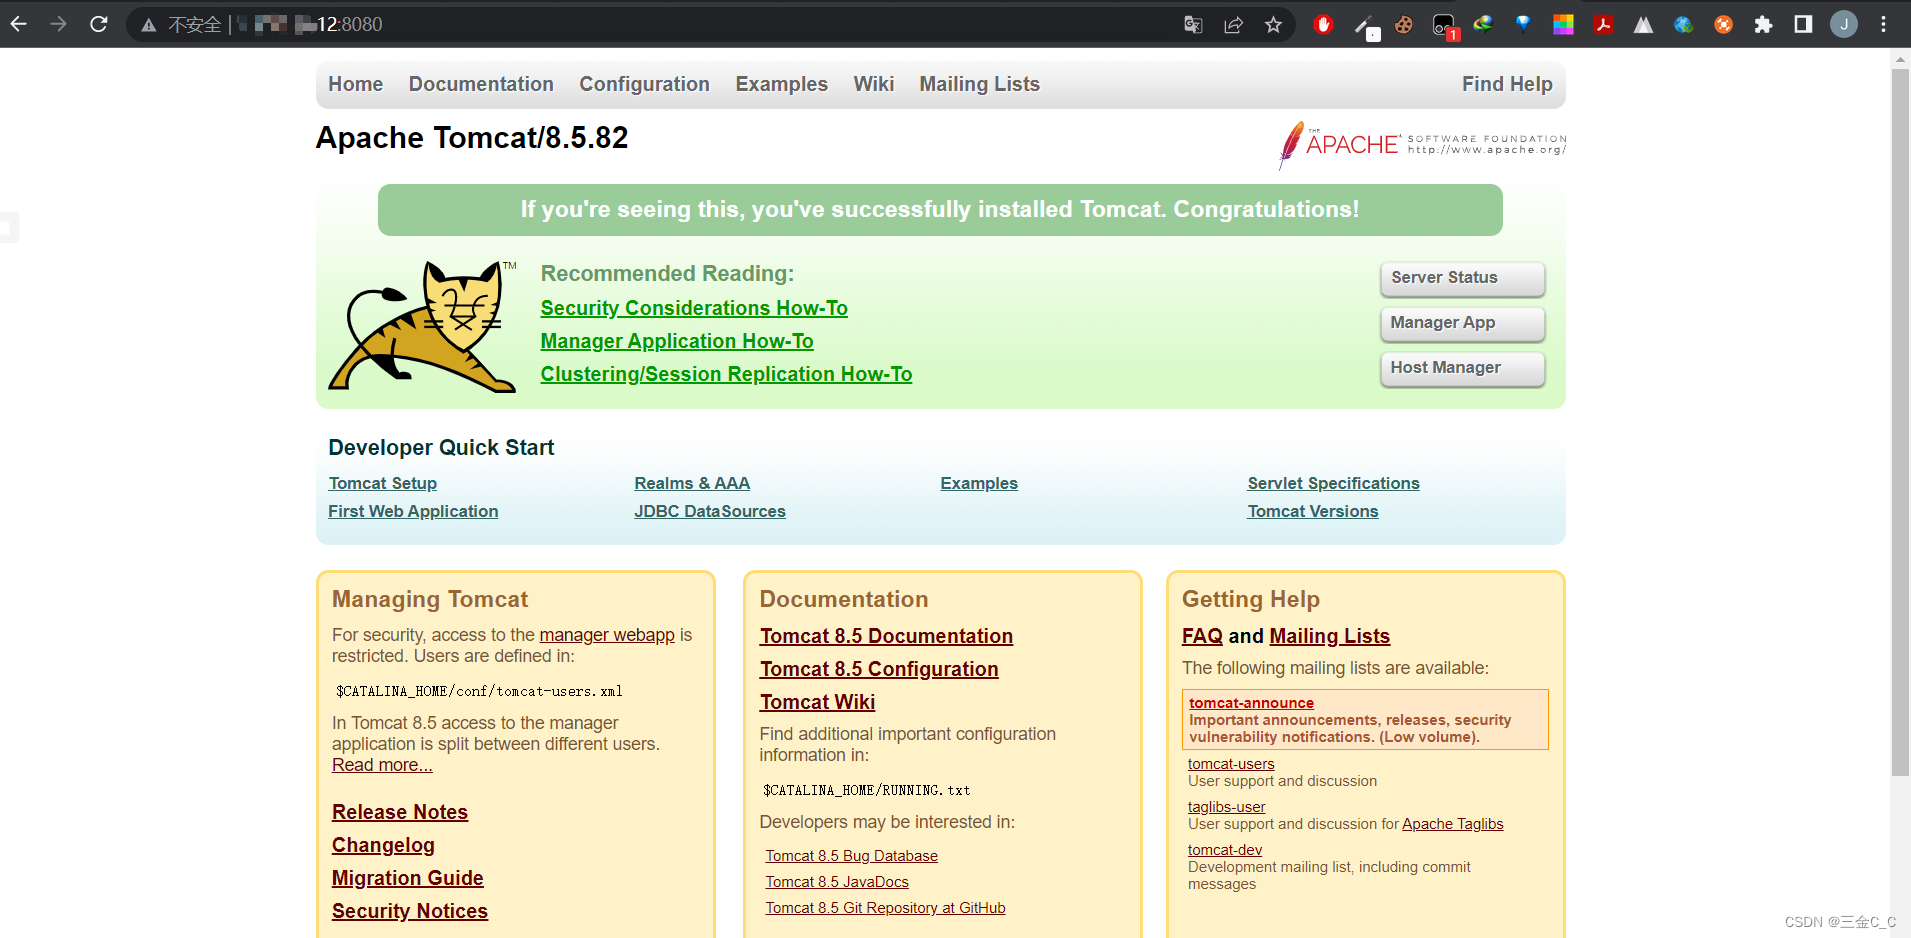
Task: Open the extension with red 1 badge
Action: [x=1444, y=26]
